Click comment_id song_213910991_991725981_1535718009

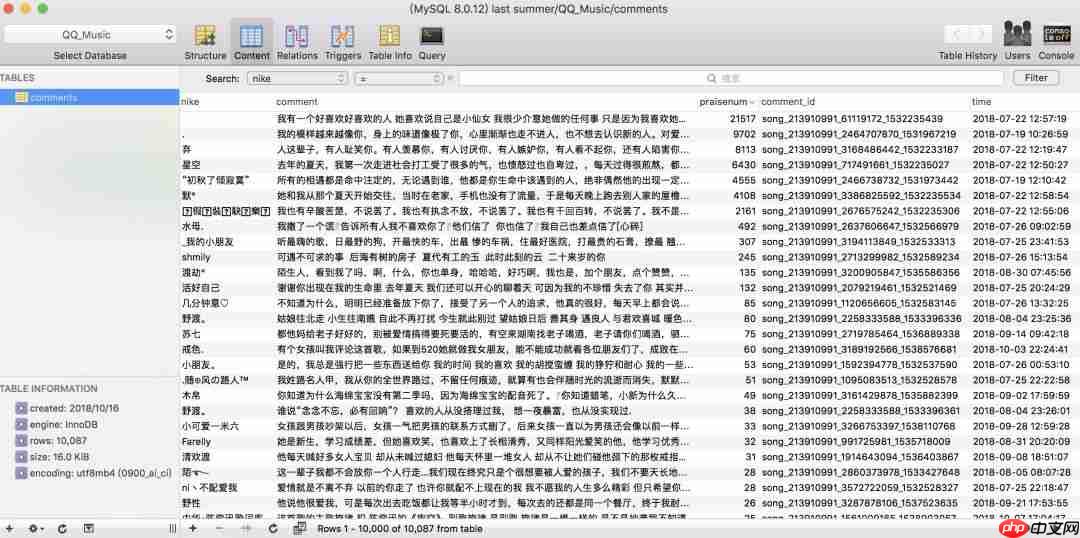[x=855, y=442]
